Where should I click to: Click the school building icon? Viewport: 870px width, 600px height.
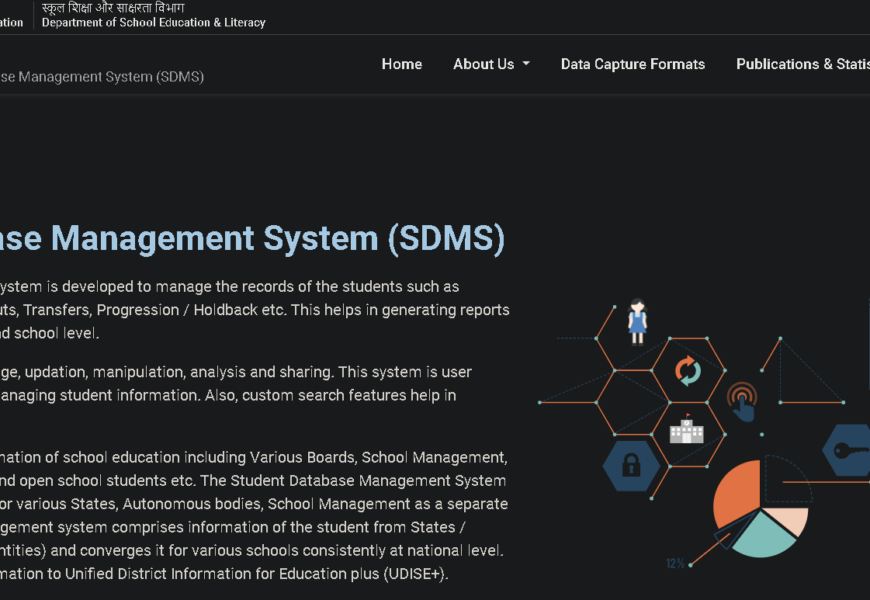(x=687, y=430)
